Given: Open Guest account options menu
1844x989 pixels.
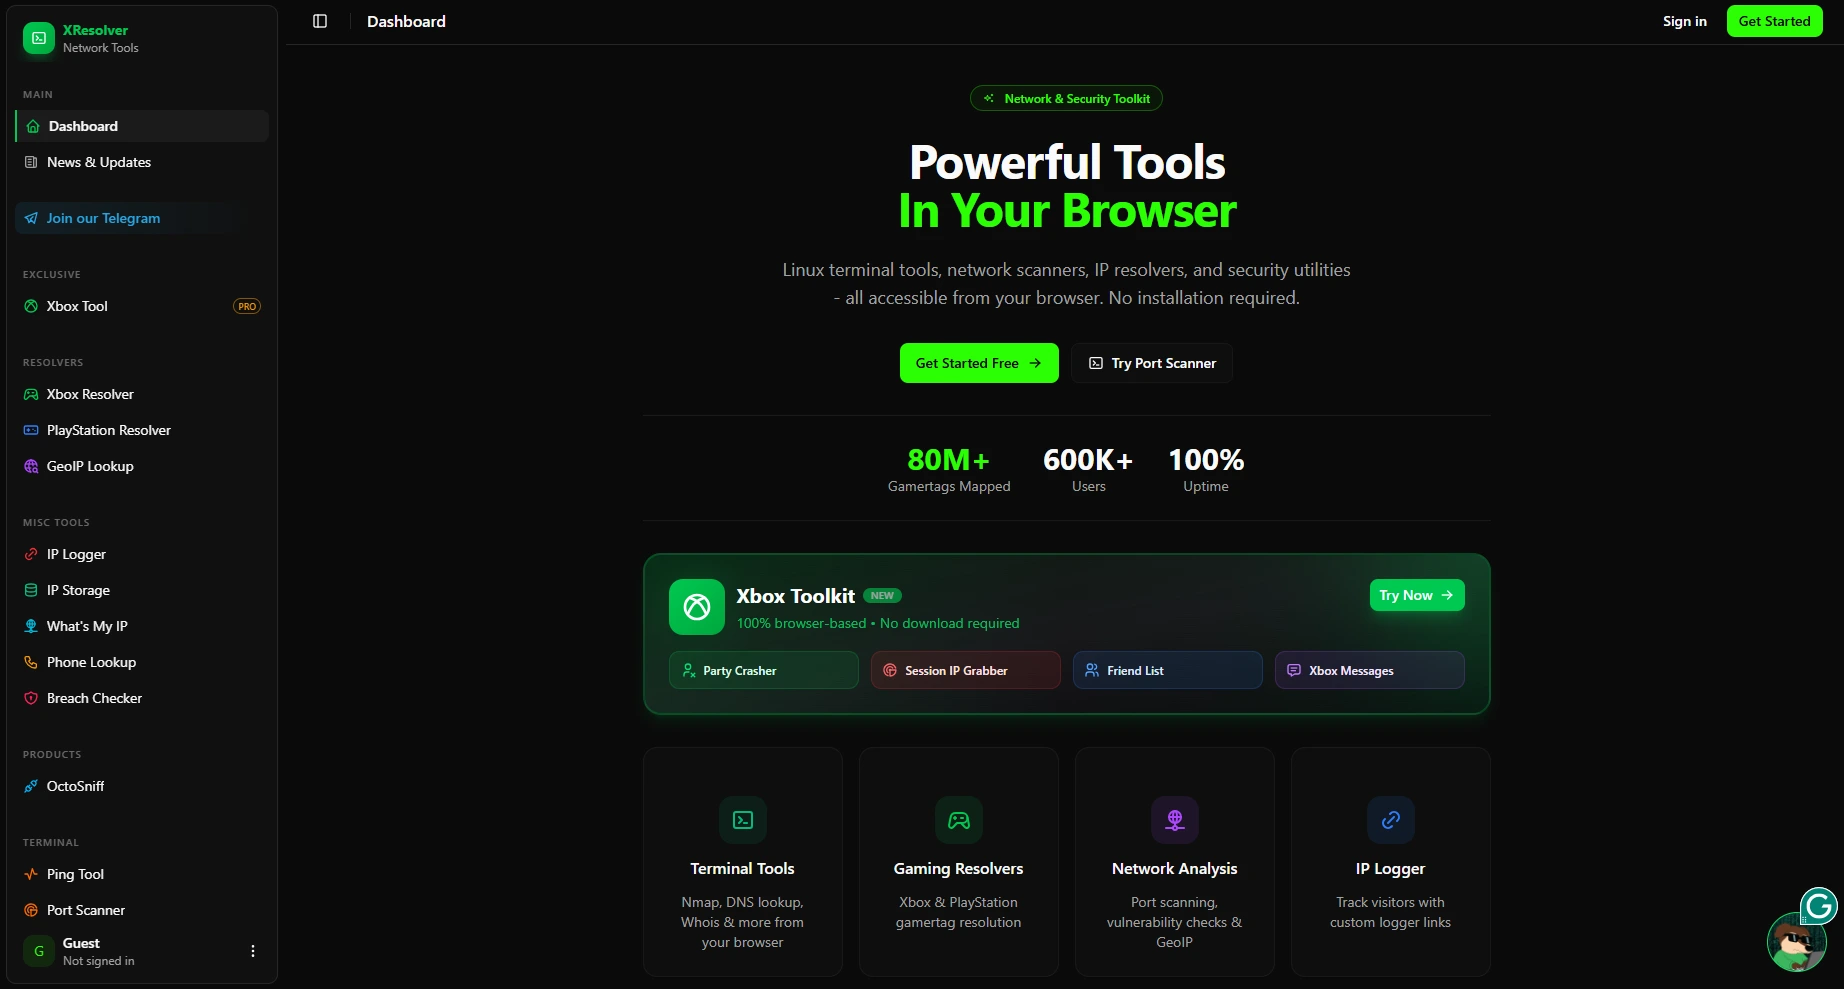Looking at the screenshot, I should pos(253,951).
